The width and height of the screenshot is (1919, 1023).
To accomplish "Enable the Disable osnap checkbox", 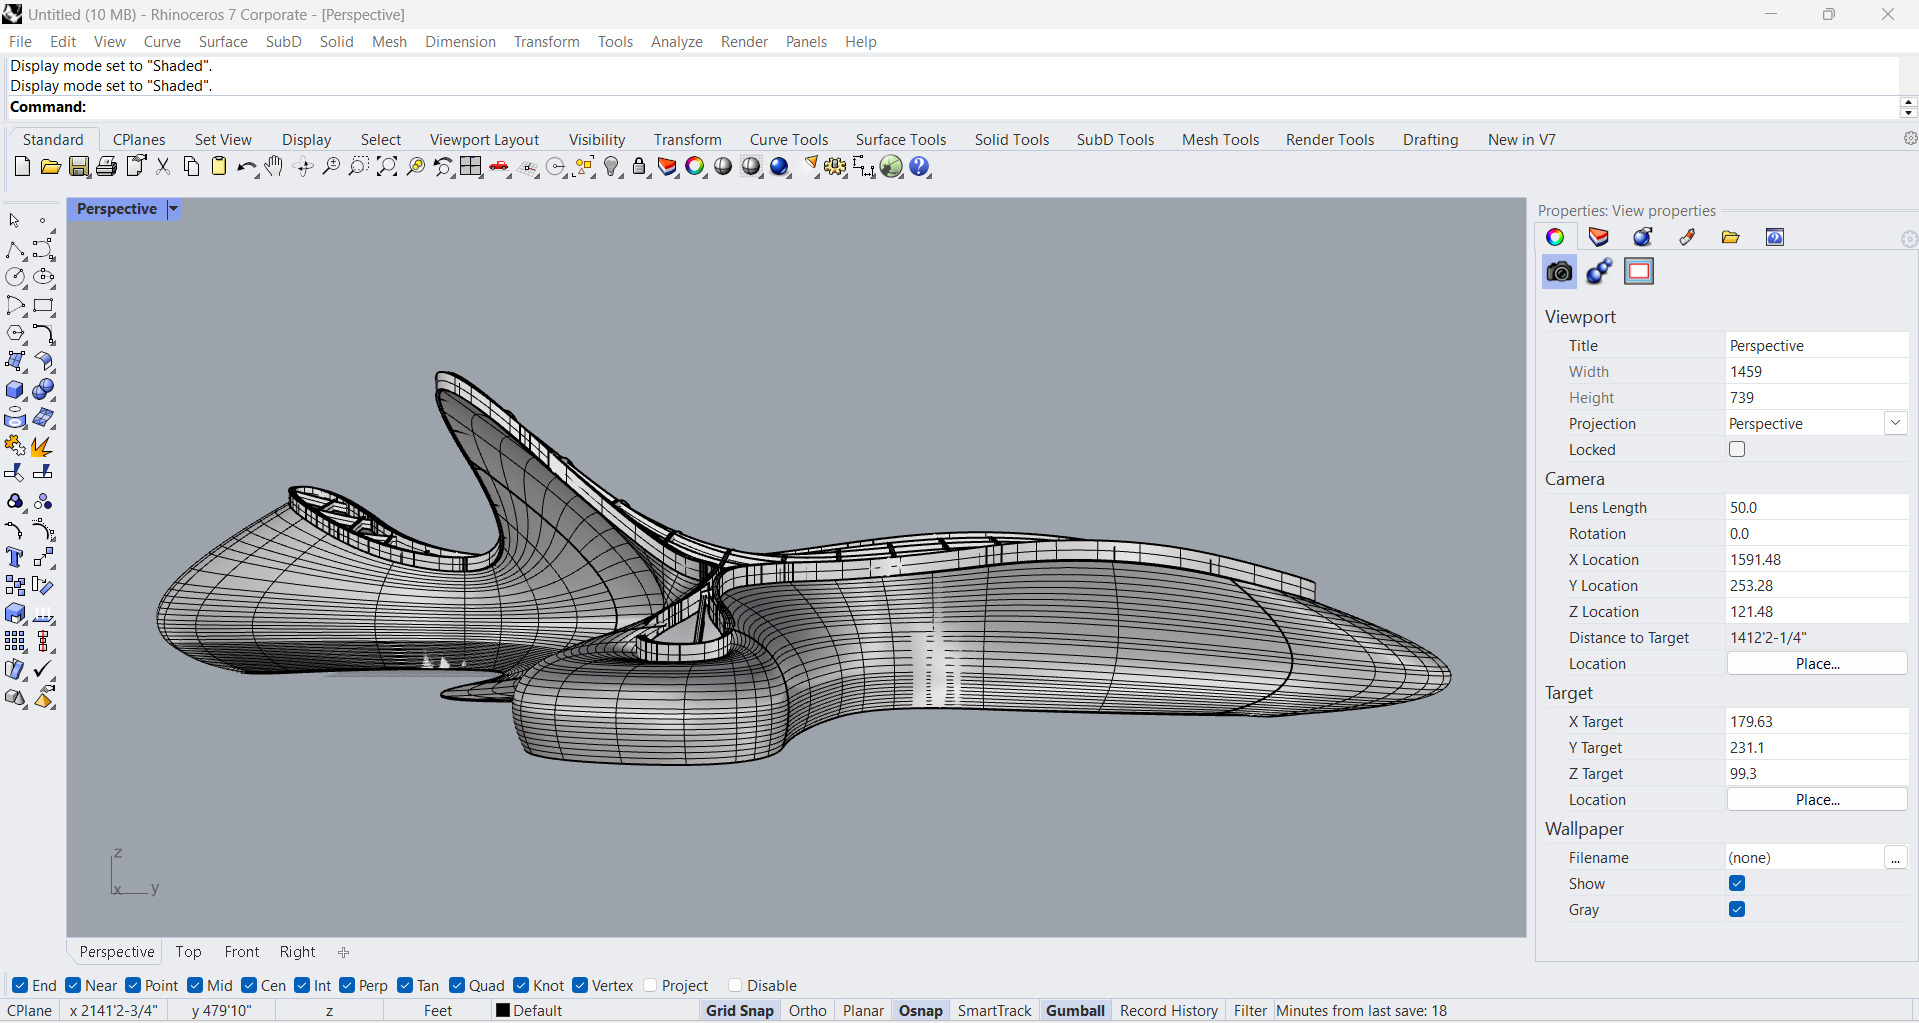I will (735, 985).
